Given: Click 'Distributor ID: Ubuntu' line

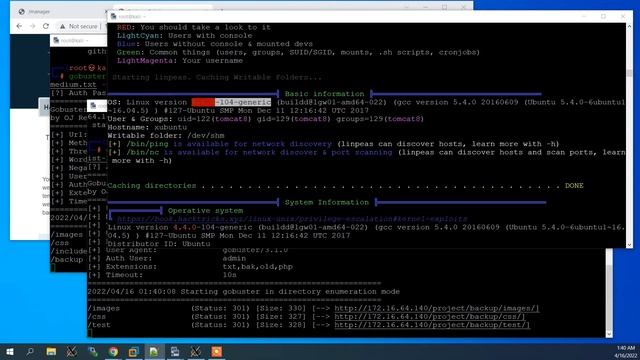Looking at the screenshot, I should pos(159,244).
